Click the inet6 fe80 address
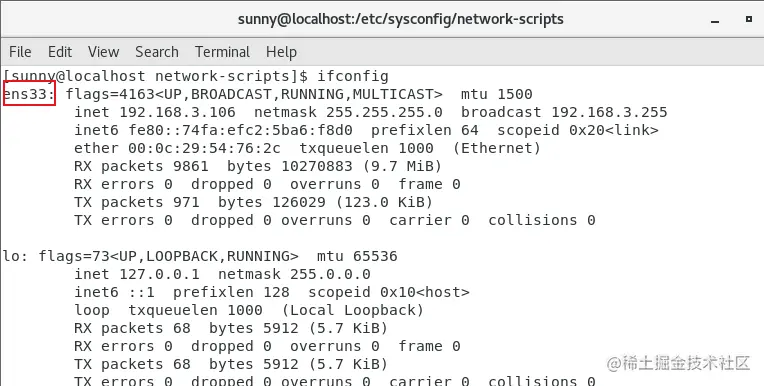Screen dimensions: 764x386 click(240, 130)
